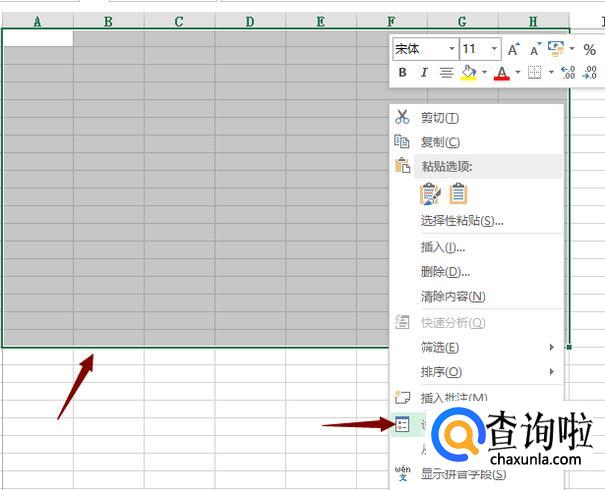This screenshot has height=490, width=605.
Task: Click 删除 (Delete) menu entry
Action: click(445, 271)
